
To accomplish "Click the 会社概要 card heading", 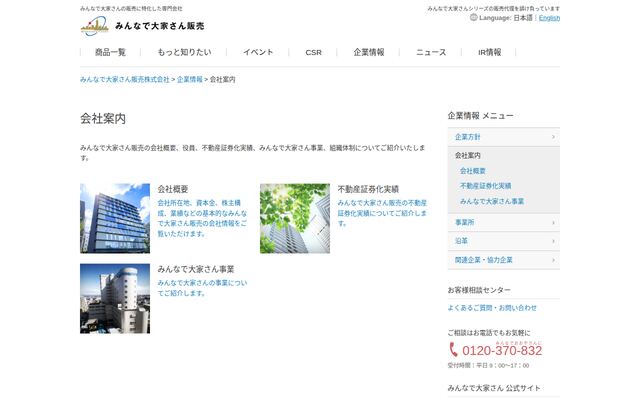I will pyautogui.click(x=173, y=189).
